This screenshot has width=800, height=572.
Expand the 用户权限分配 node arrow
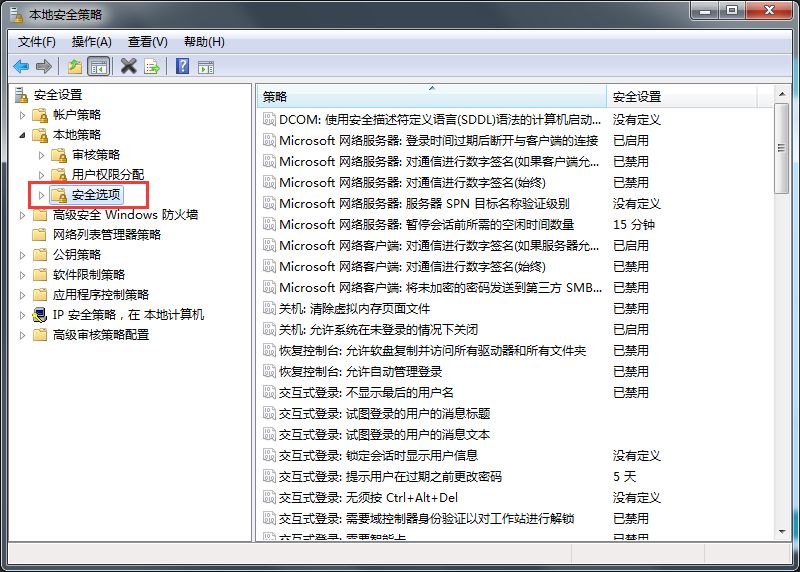click(x=41, y=175)
